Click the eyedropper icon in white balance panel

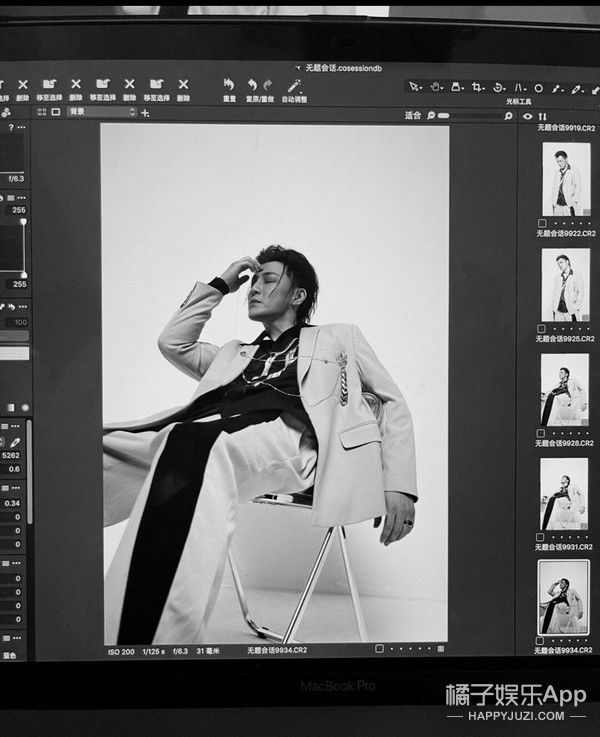point(15,442)
